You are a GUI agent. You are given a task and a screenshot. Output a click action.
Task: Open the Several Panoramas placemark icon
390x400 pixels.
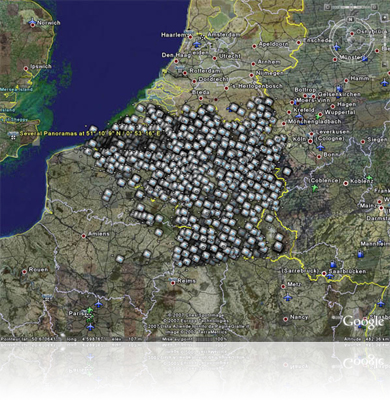tap(13, 137)
